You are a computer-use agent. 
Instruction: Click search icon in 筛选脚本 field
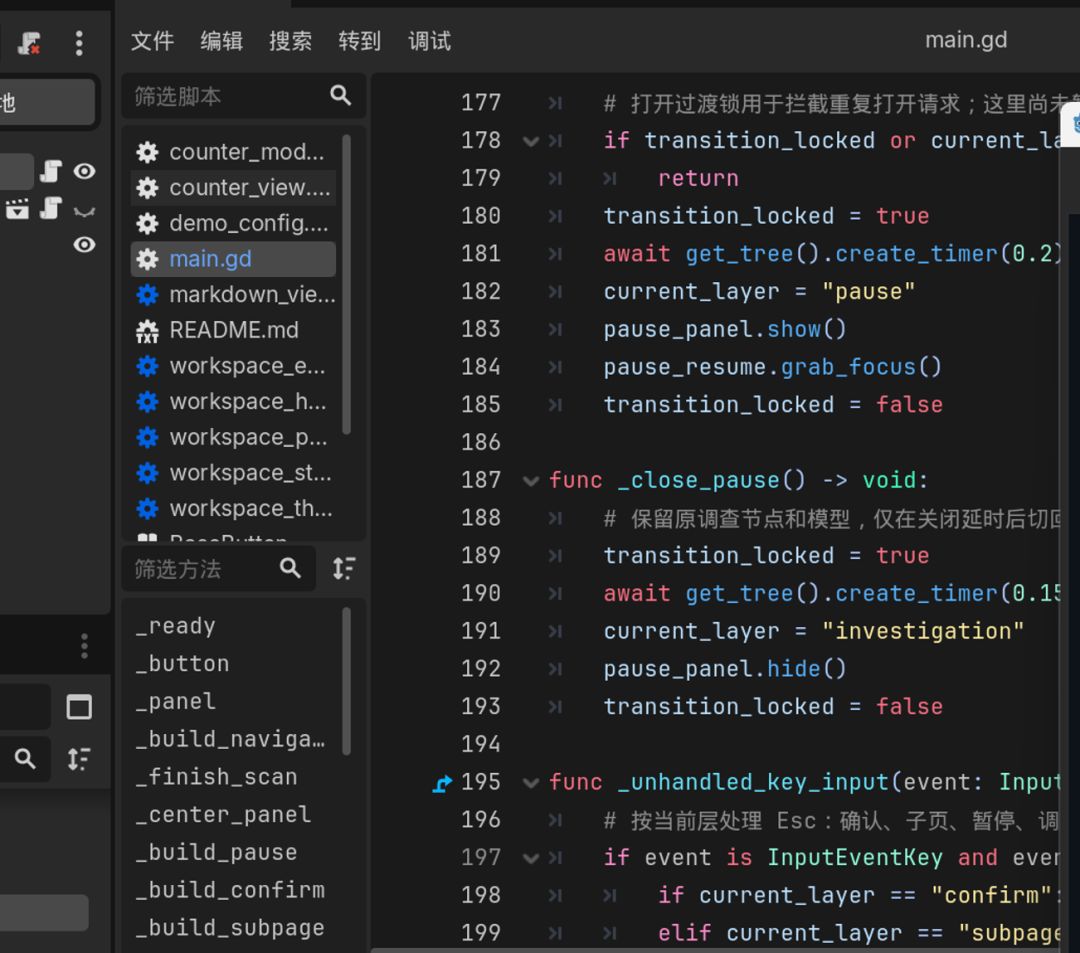[x=340, y=95]
